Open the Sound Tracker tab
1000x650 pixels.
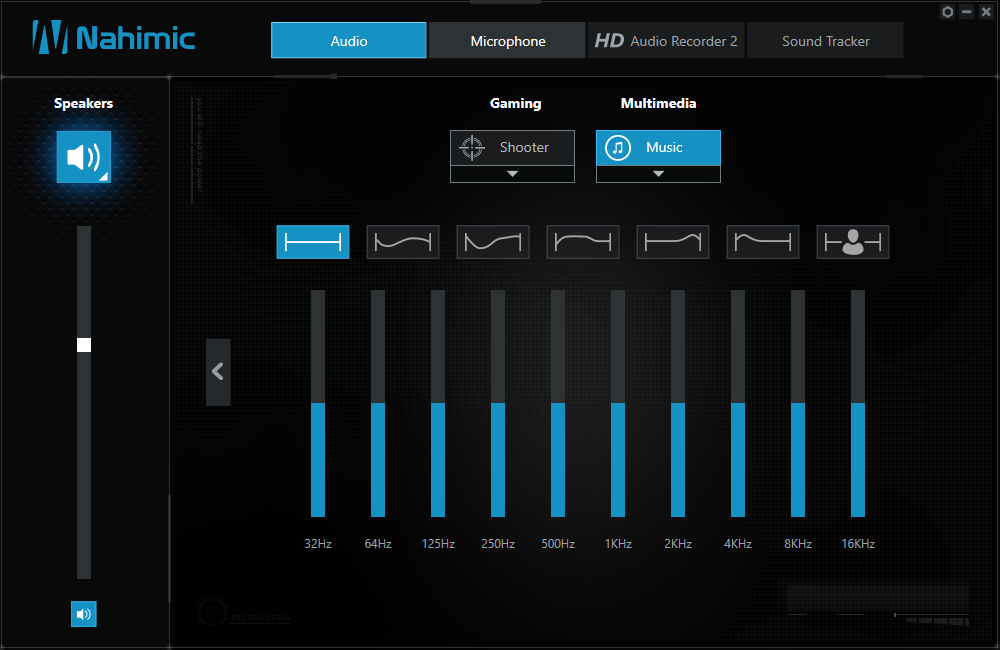pos(825,41)
